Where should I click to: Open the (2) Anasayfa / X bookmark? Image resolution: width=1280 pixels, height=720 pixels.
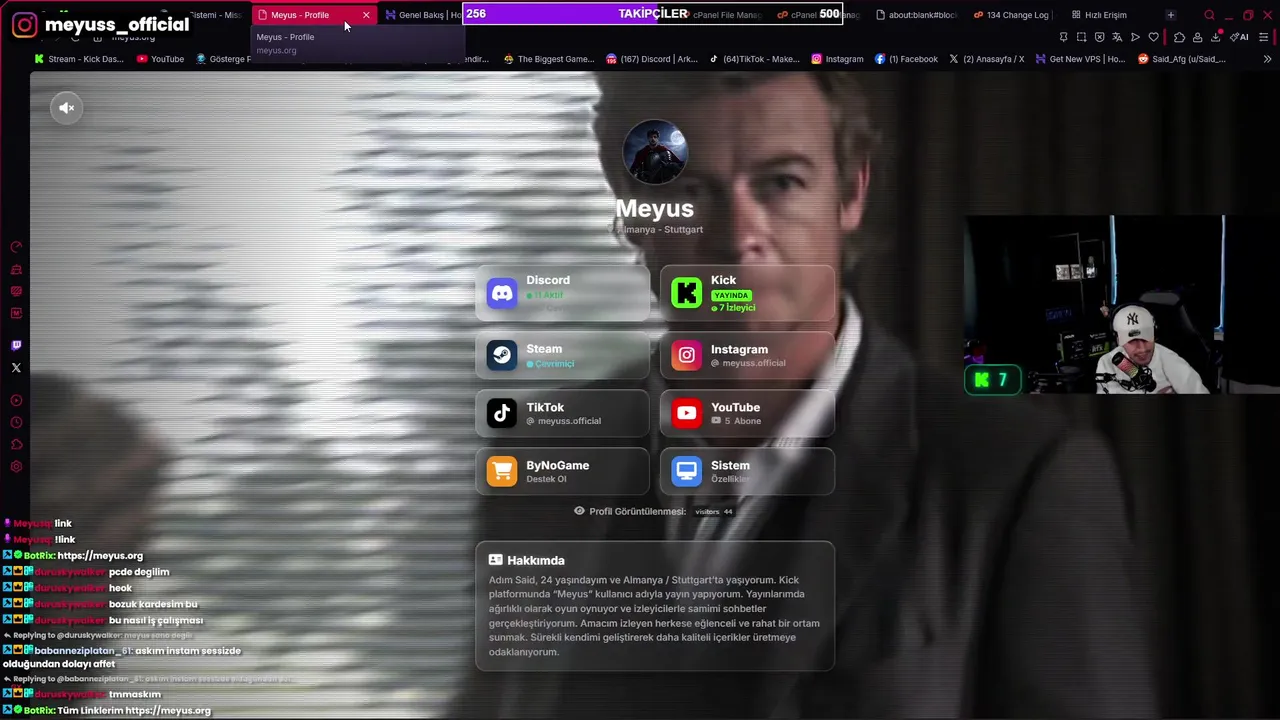(x=986, y=59)
